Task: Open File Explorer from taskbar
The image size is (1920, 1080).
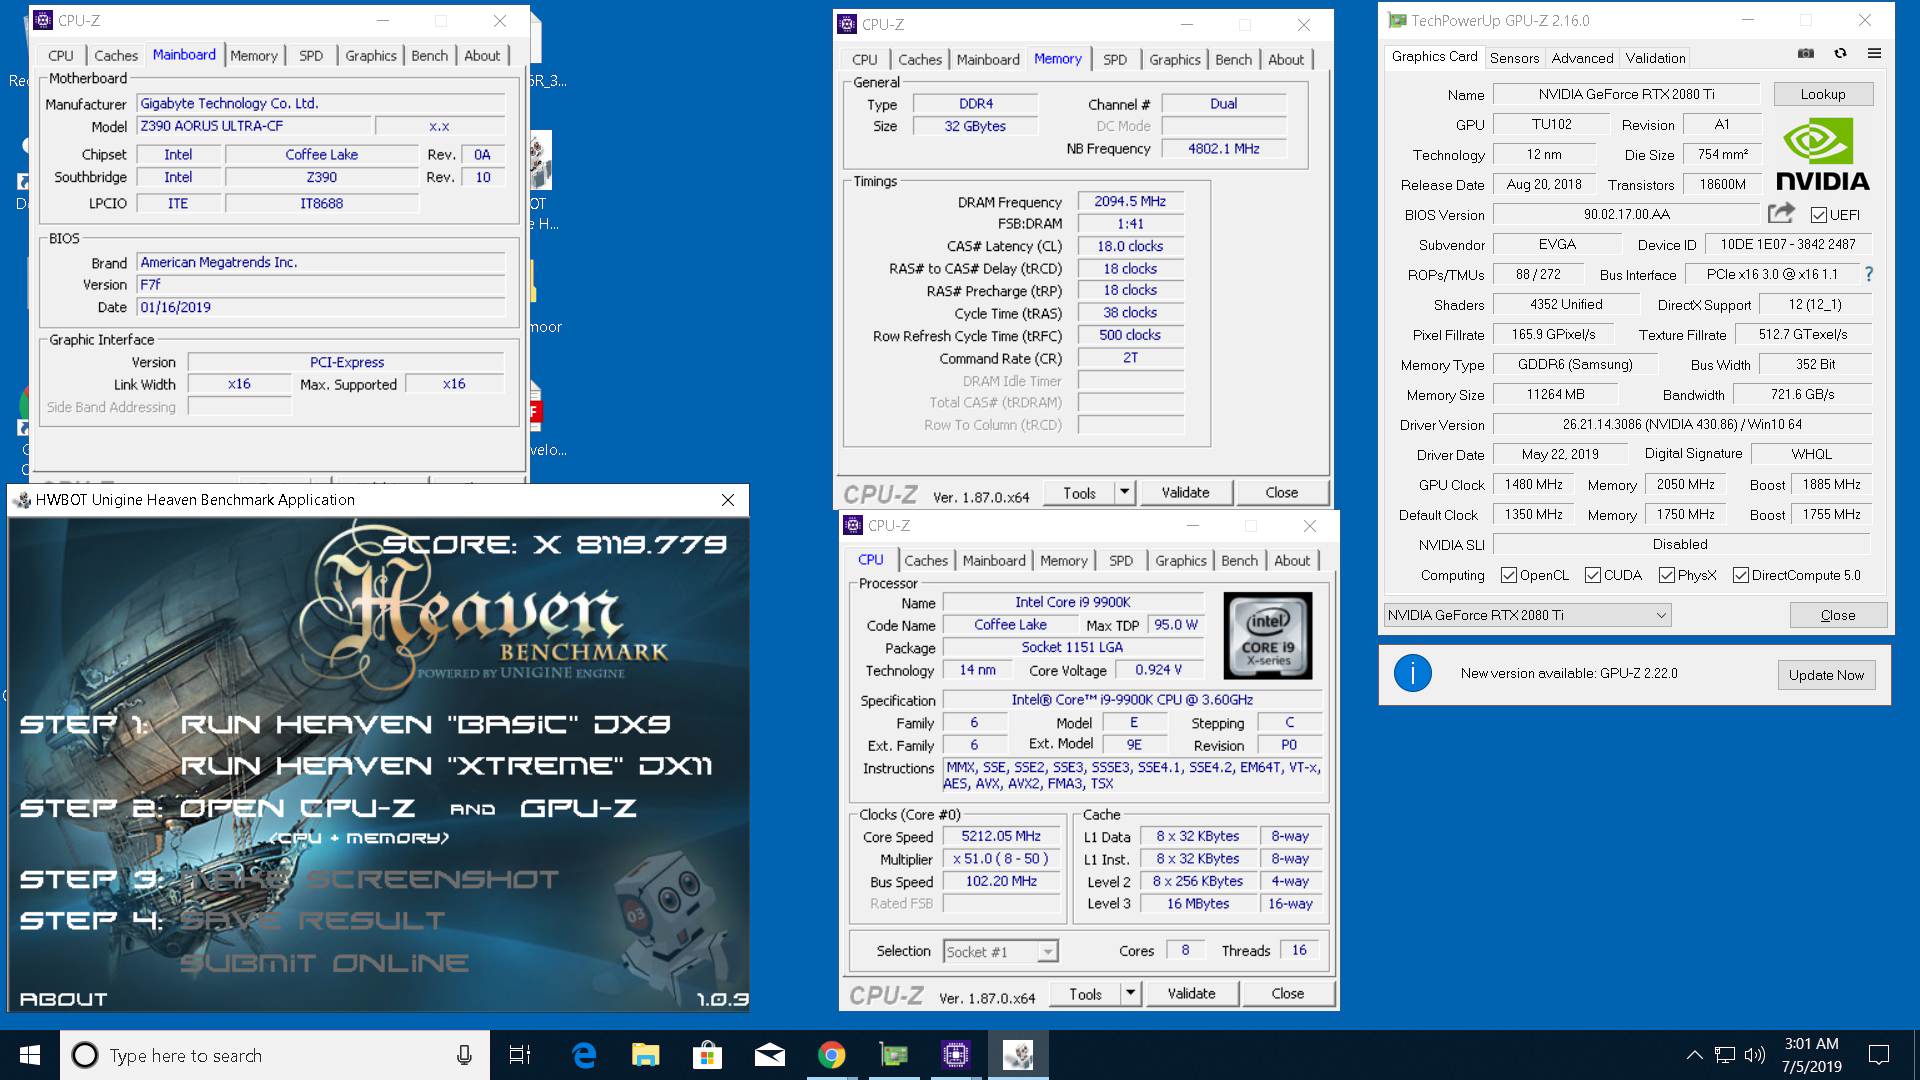Action: [646, 1055]
